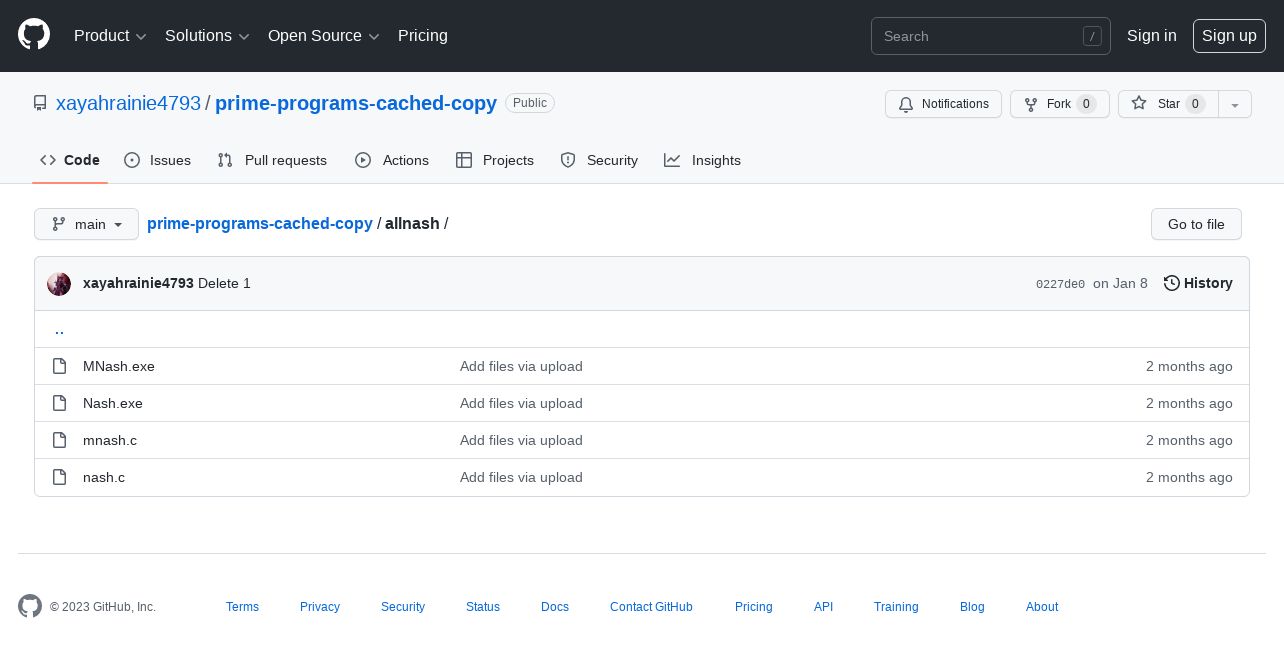Open the footer API link
The height and width of the screenshot is (668, 1284).
pyautogui.click(x=823, y=607)
